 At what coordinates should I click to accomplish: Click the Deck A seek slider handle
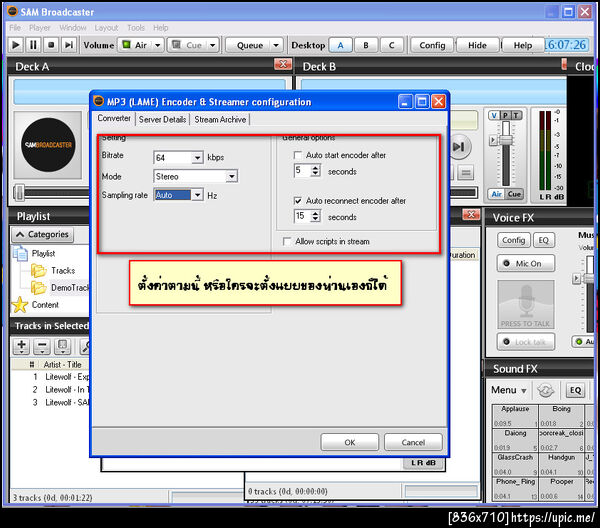click(x=19, y=192)
